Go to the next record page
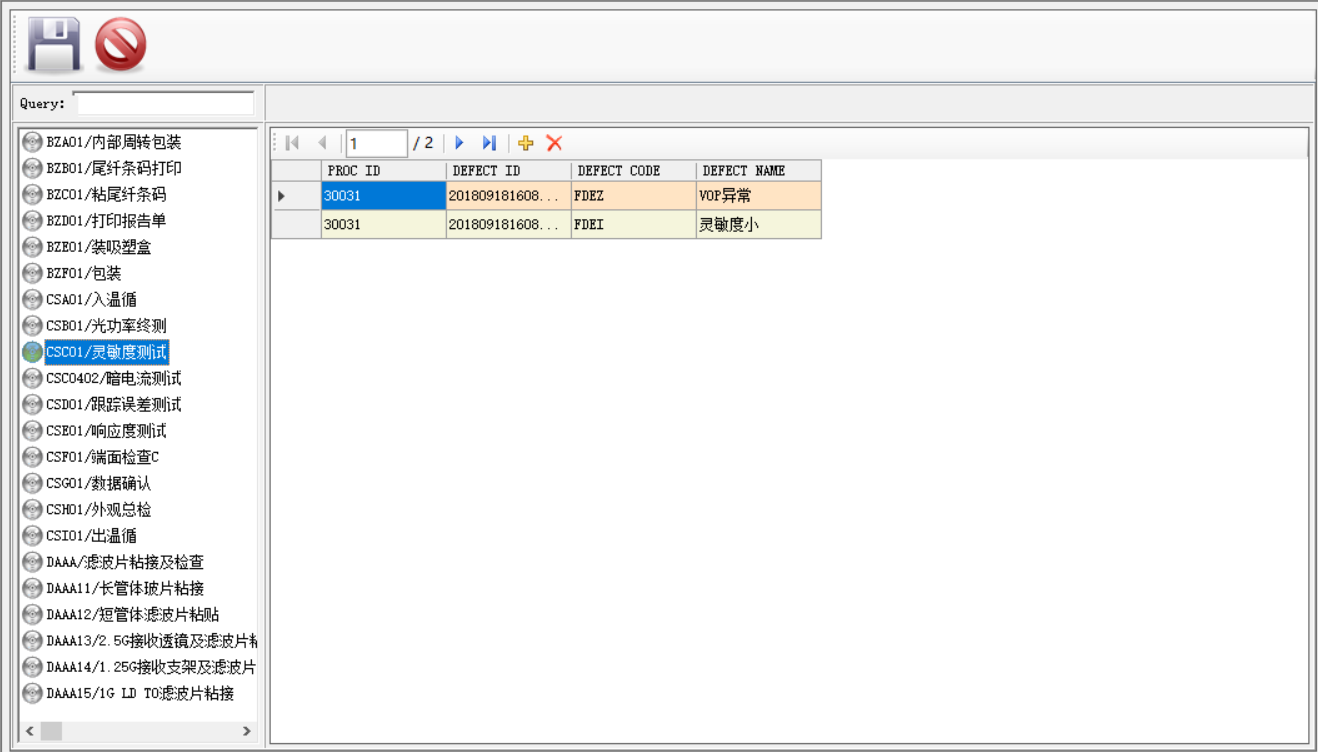This screenshot has width=1318, height=752. coord(460,143)
